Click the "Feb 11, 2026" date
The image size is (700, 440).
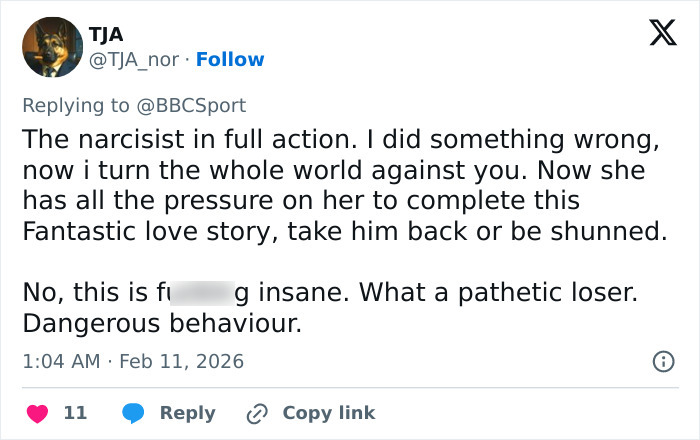(x=181, y=361)
